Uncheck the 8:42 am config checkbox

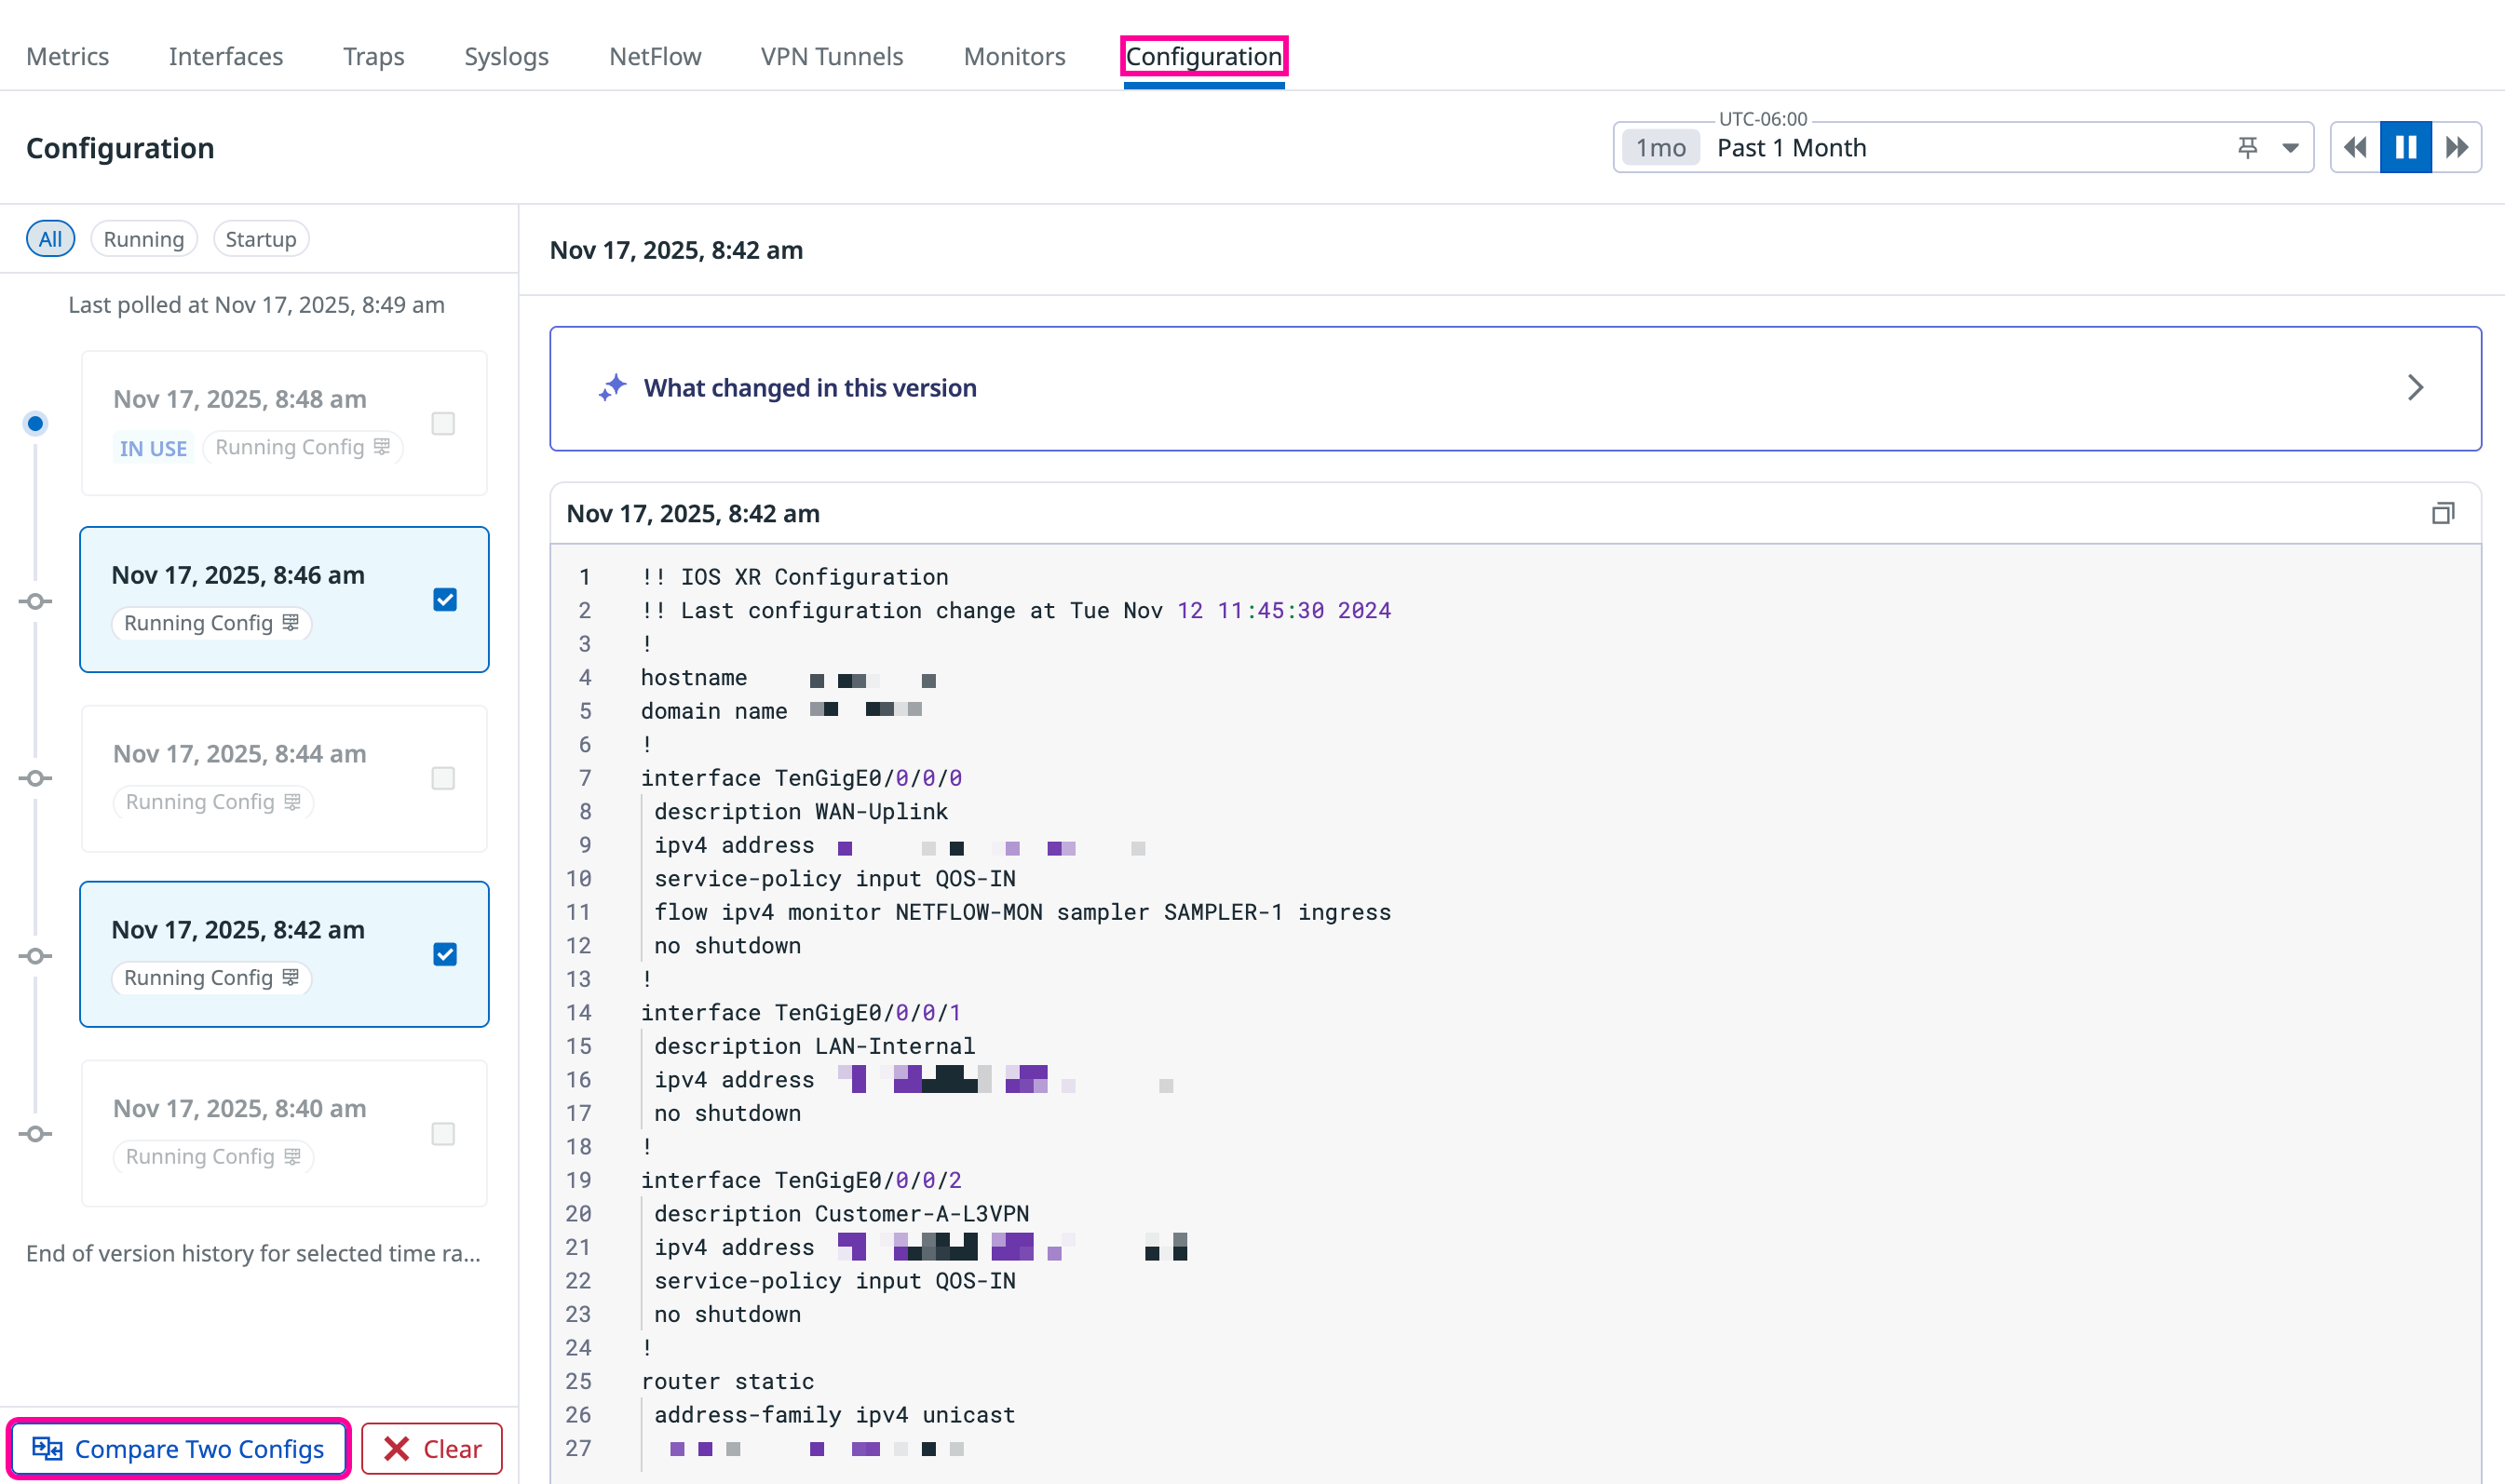click(445, 955)
